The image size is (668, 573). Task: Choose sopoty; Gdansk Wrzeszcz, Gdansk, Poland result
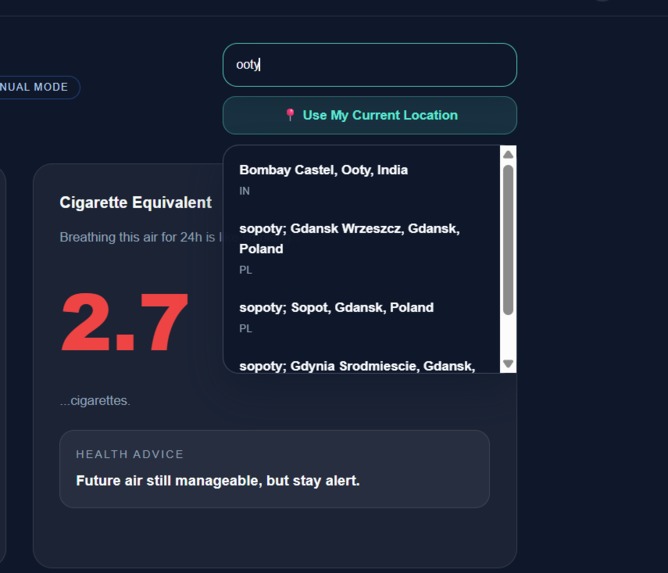click(361, 248)
